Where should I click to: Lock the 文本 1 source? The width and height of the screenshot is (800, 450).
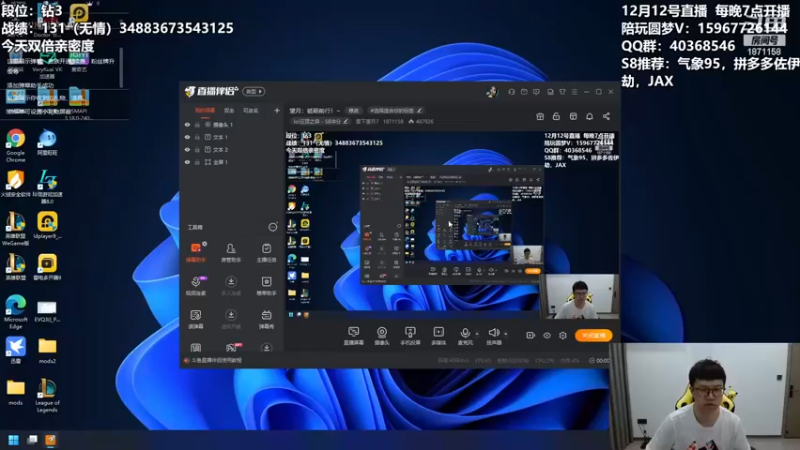197,137
